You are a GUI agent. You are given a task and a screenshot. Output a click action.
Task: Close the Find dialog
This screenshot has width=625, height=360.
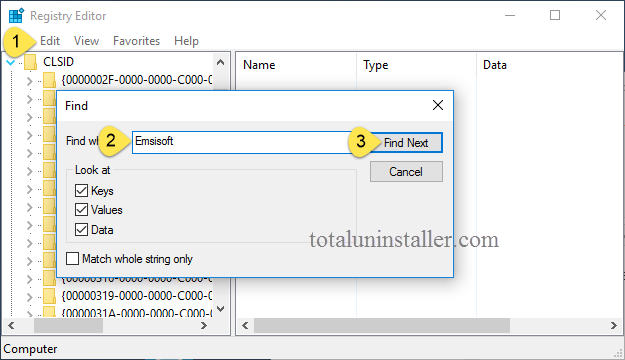click(x=438, y=105)
